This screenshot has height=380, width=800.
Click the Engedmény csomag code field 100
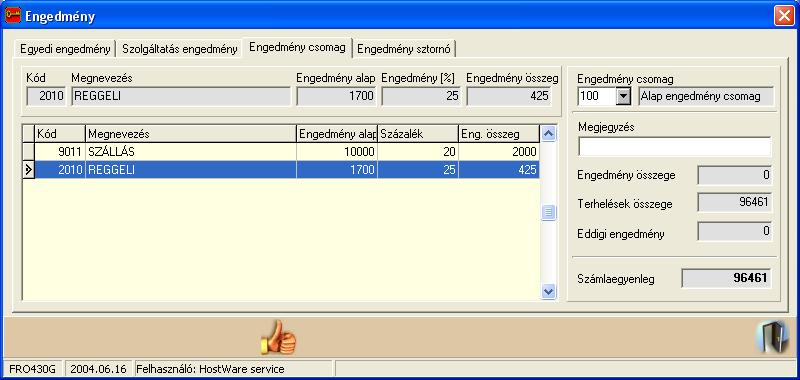(596, 96)
